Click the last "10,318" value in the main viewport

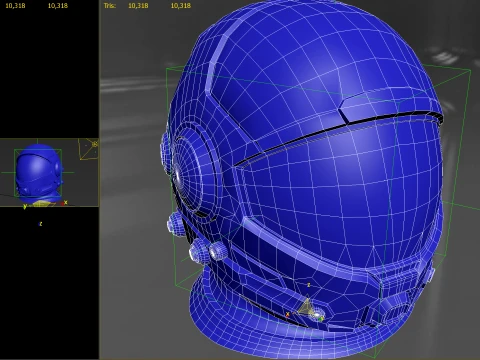click(181, 6)
